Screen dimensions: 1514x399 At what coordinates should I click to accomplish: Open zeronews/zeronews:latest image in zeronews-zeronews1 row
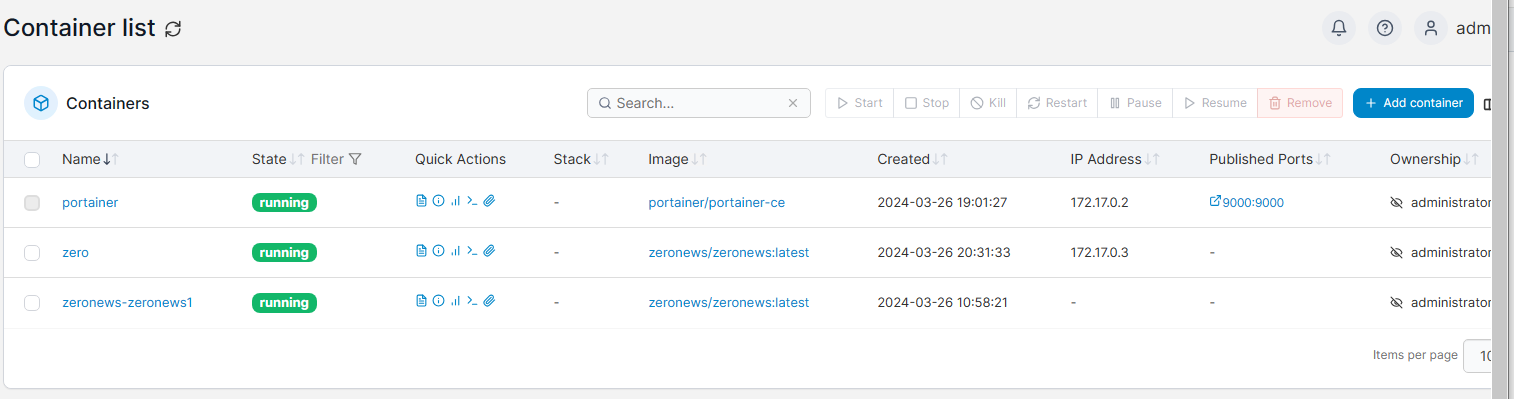tap(728, 302)
